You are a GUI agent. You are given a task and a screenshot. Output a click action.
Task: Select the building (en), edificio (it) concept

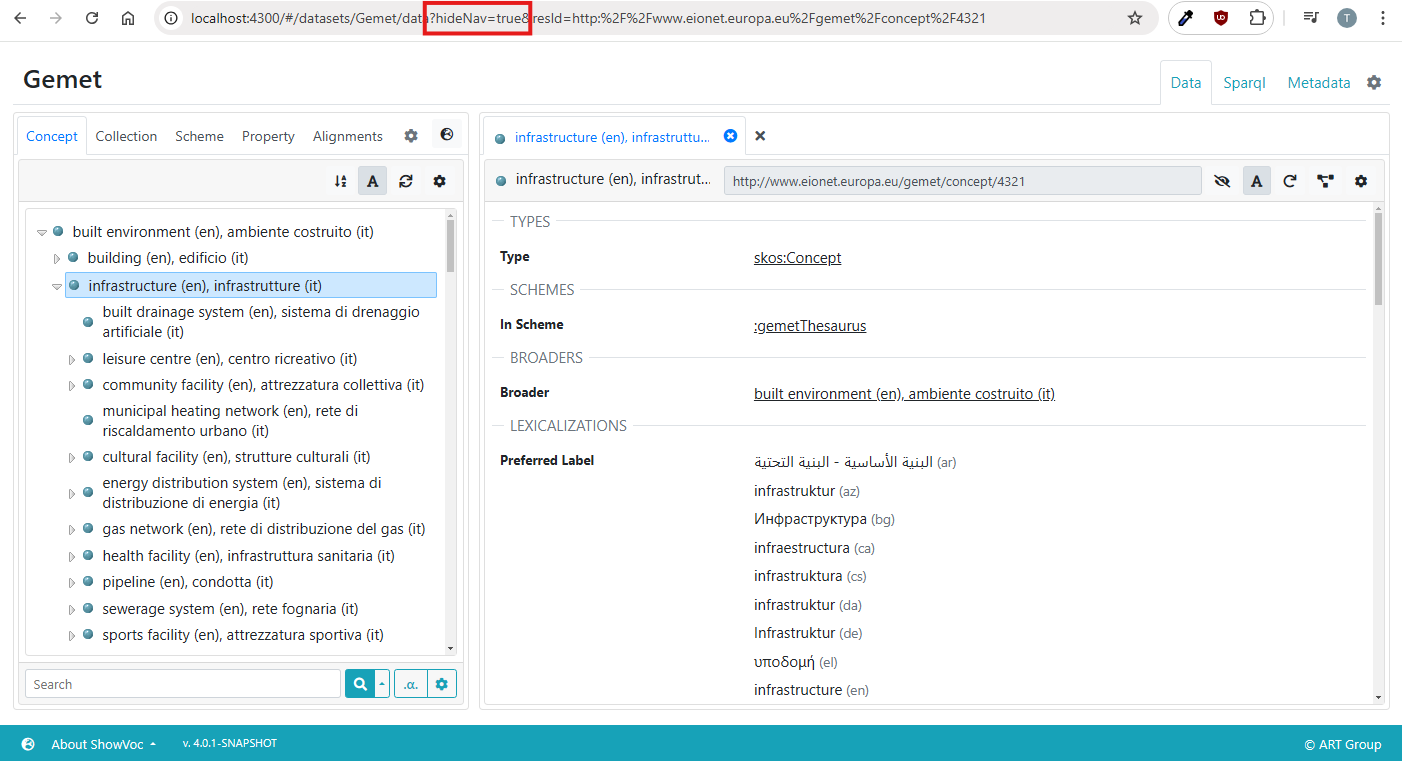168,258
